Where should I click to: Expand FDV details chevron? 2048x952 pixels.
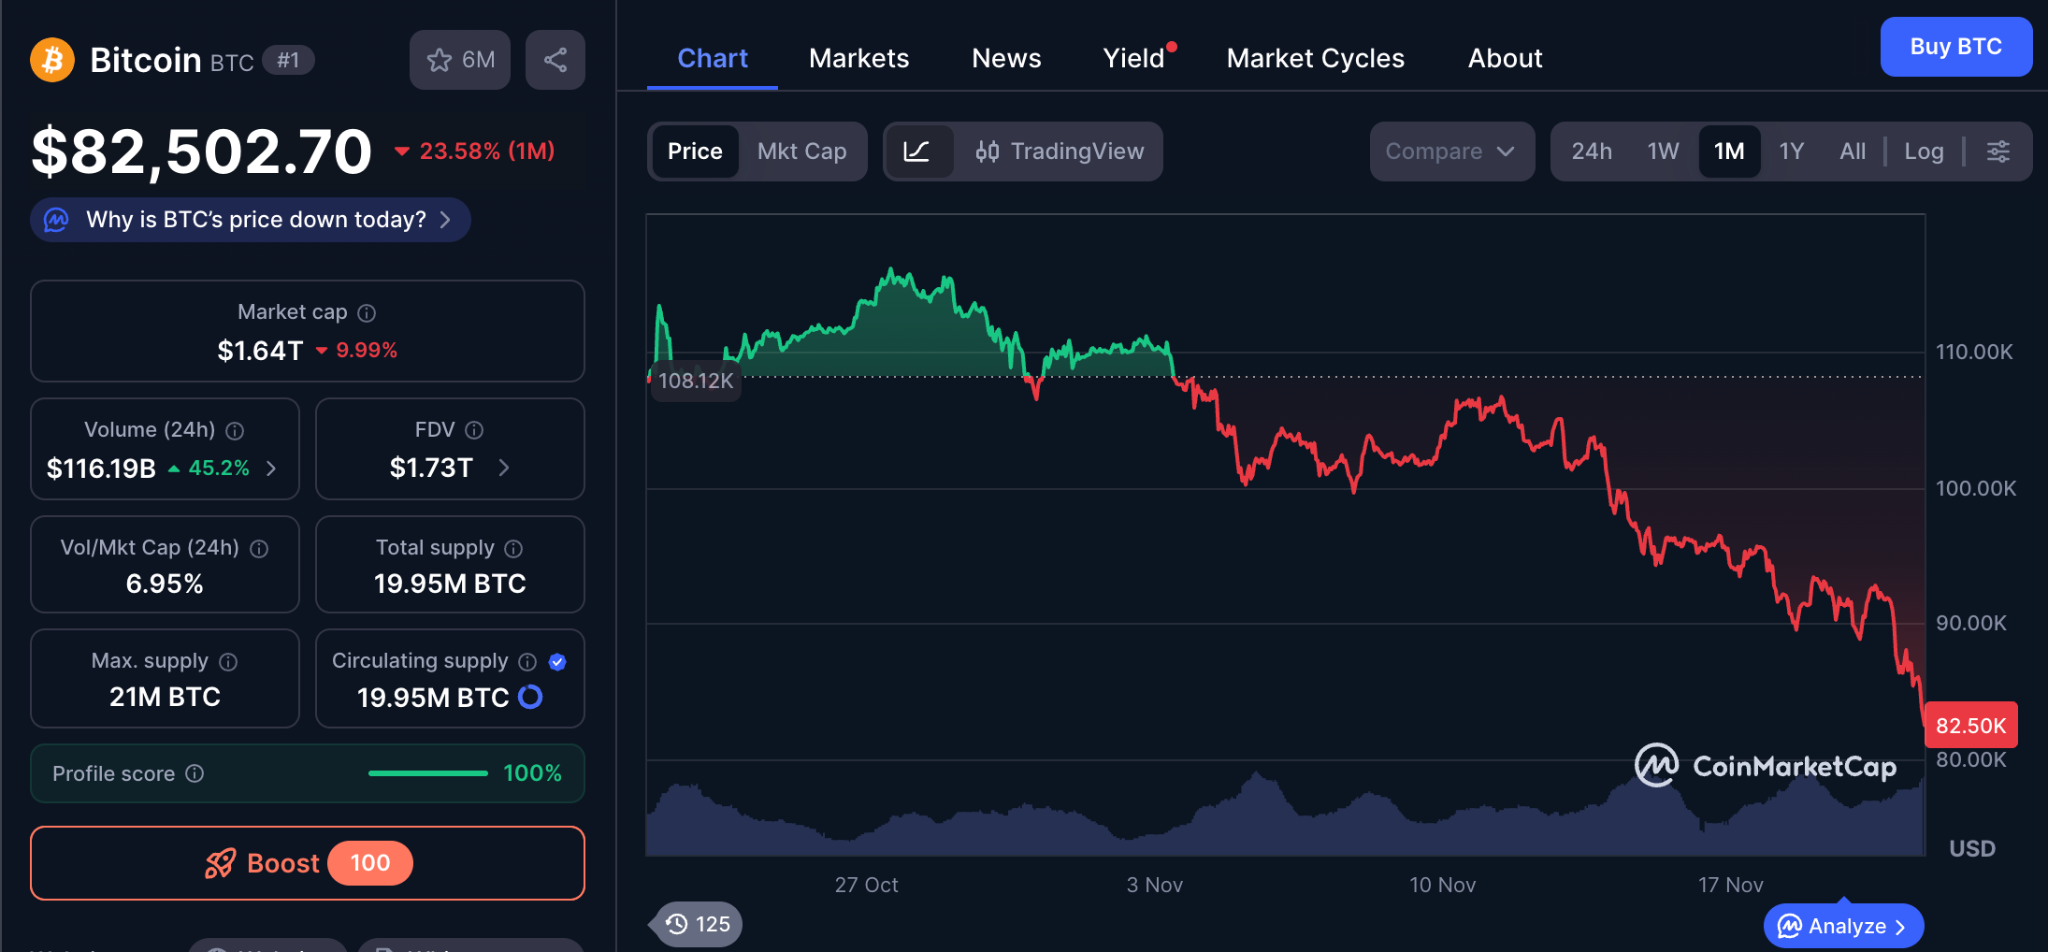[x=503, y=467]
